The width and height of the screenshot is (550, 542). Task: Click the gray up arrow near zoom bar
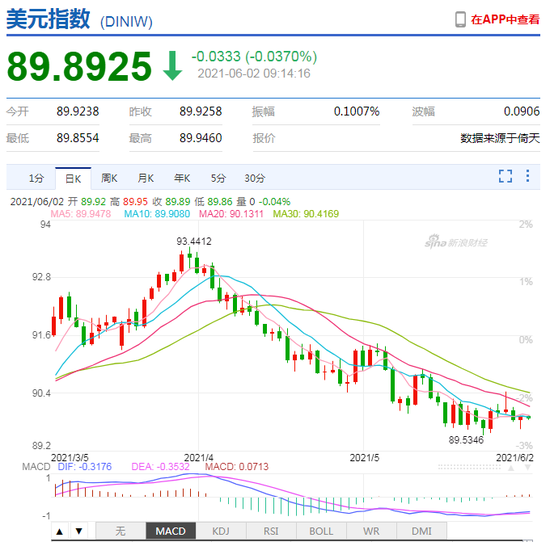click(x=511, y=468)
